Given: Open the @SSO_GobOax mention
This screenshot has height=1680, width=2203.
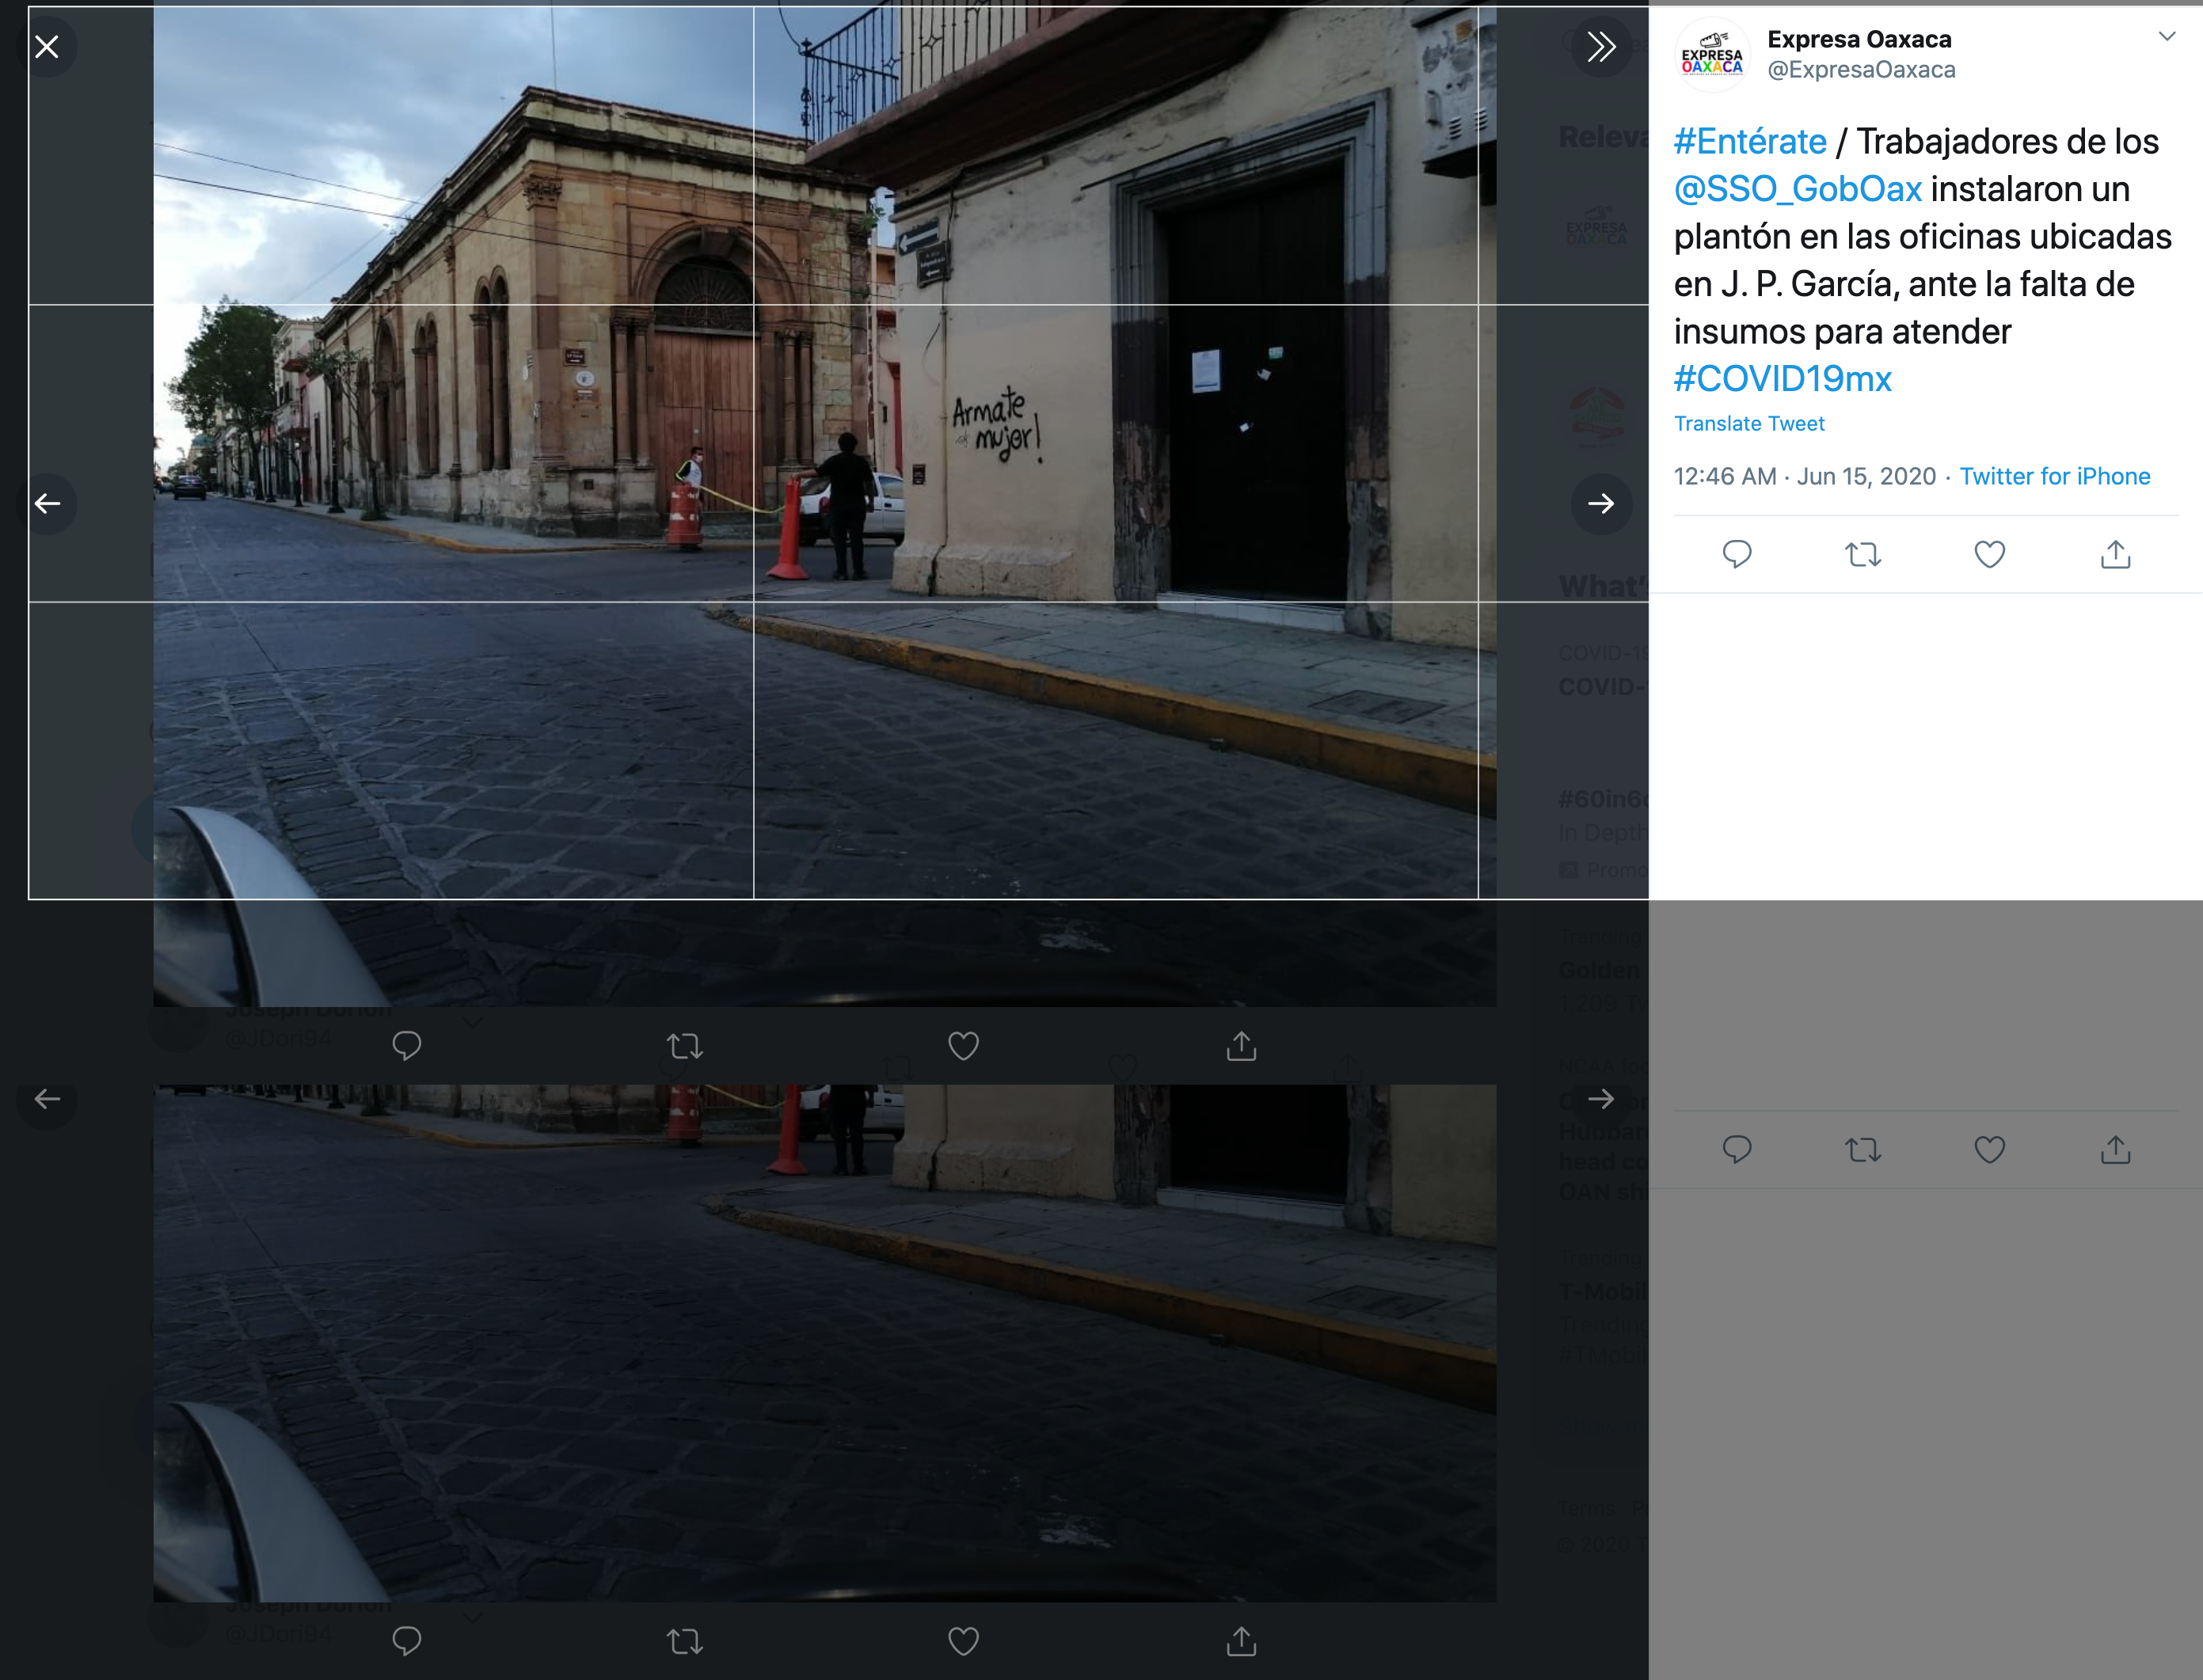Looking at the screenshot, I should (1797, 189).
